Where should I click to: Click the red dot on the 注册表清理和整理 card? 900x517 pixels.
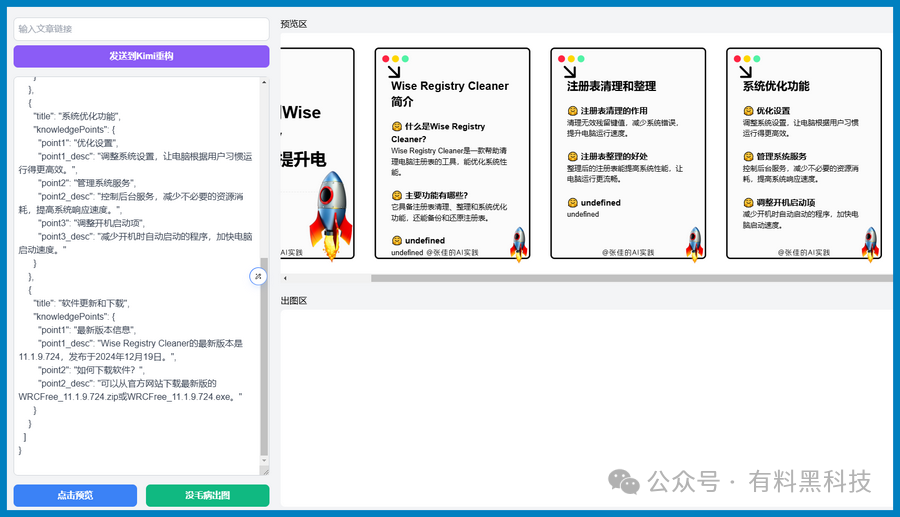pyautogui.click(x=561, y=59)
